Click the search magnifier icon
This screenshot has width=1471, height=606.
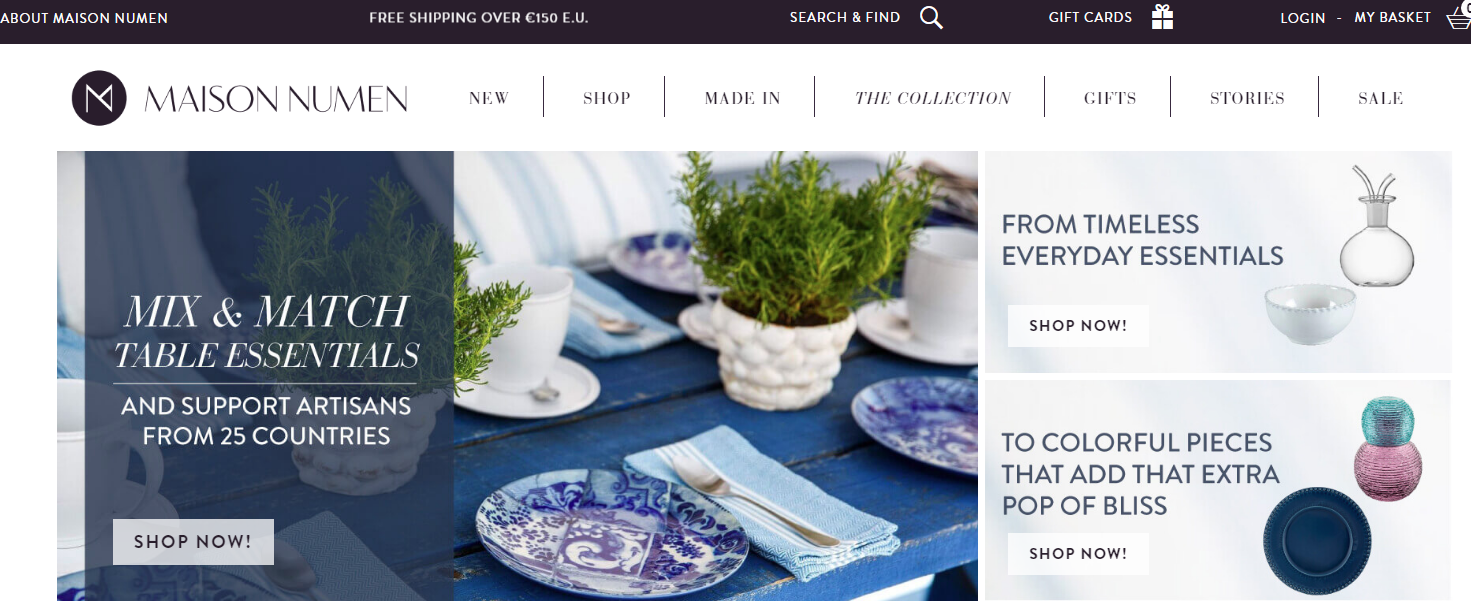click(x=931, y=18)
